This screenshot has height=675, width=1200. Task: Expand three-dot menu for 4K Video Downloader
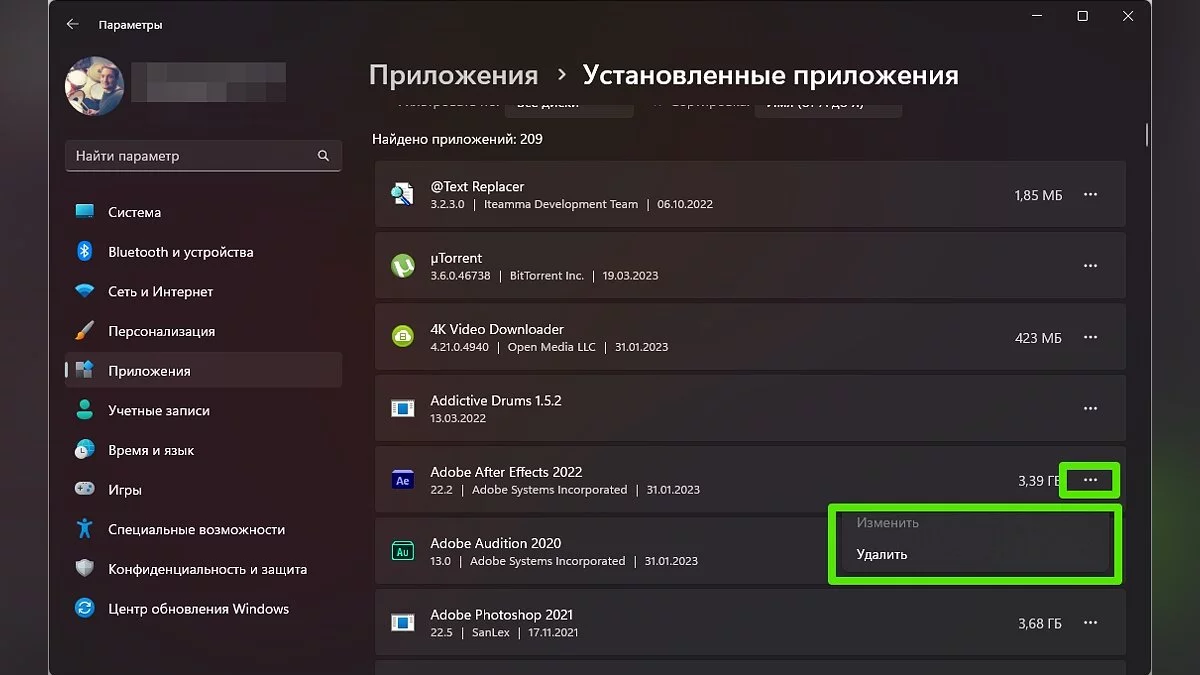1090,338
